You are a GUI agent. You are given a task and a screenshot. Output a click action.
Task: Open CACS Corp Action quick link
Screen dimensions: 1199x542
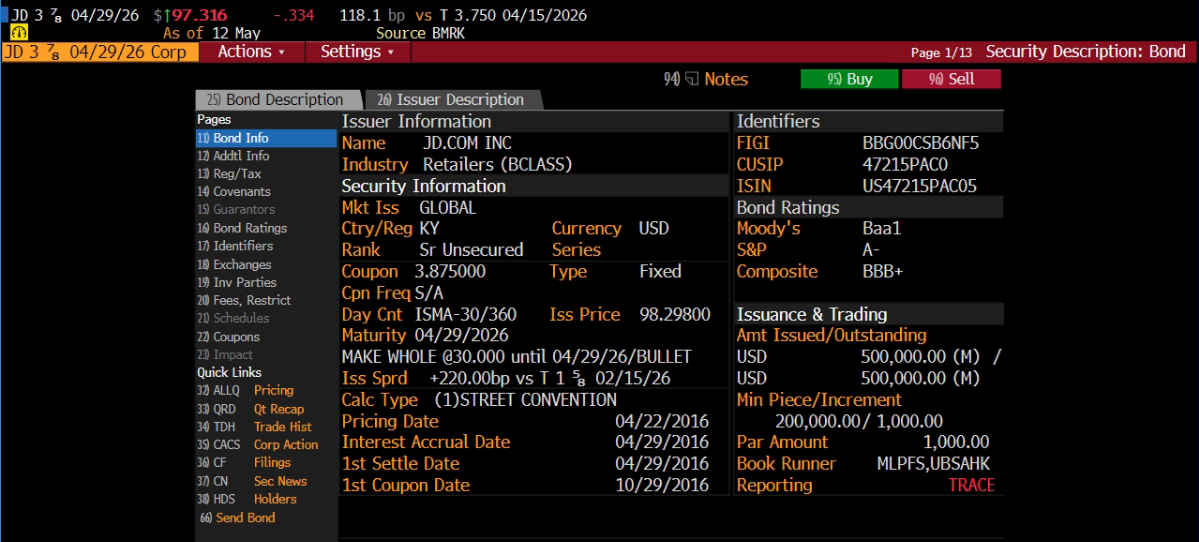[x=258, y=445]
